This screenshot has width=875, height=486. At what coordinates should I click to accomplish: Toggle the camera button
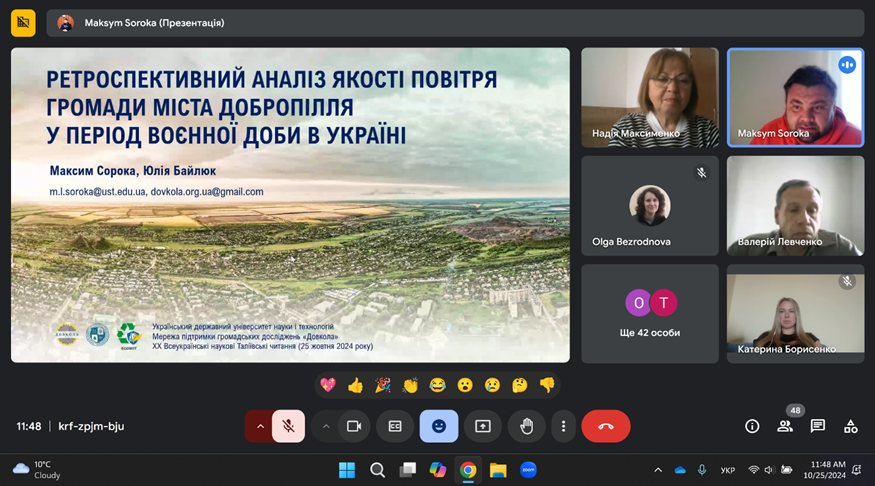point(353,426)
